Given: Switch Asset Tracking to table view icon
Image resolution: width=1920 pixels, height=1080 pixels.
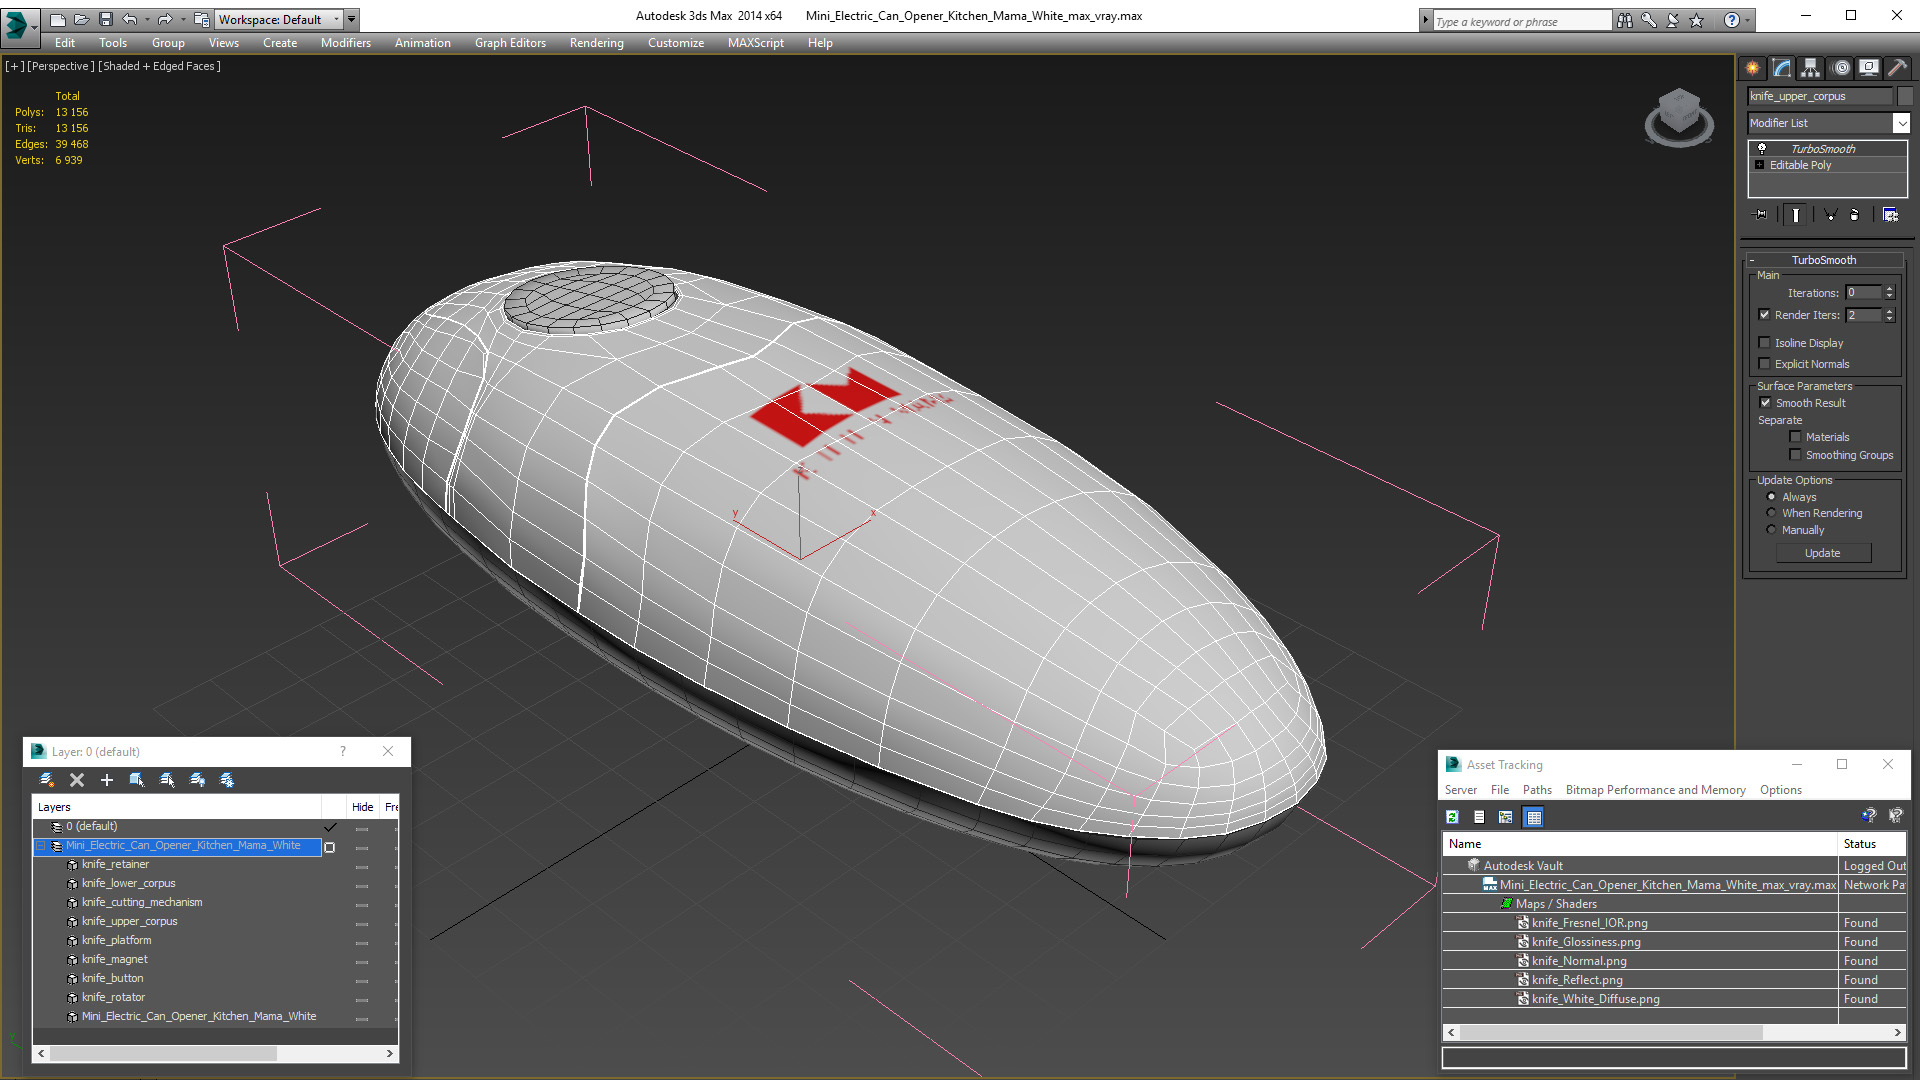Looking at the screenshot, I should point(1534,818).
